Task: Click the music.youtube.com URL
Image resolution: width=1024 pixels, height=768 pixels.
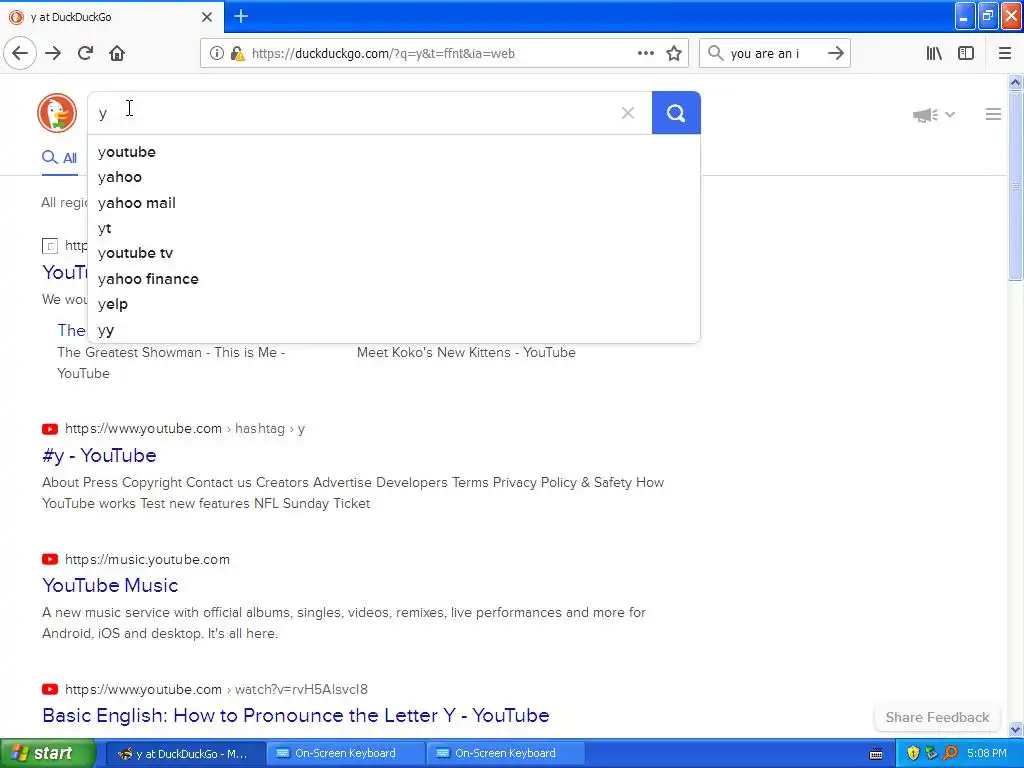Action: (147, 560)
